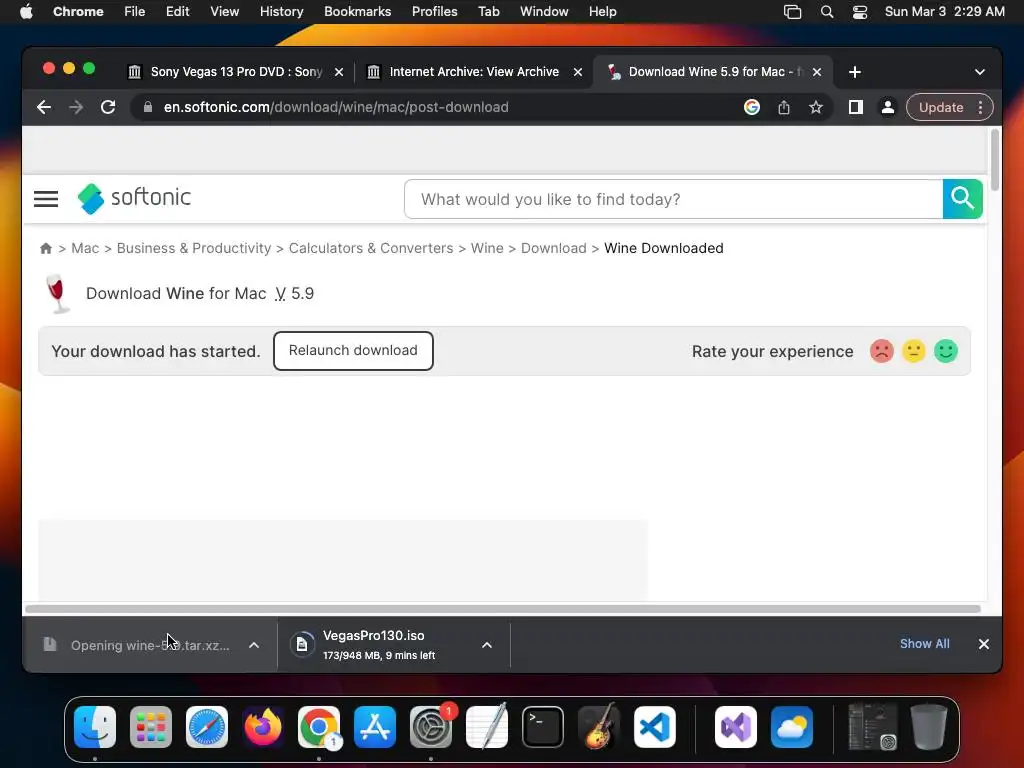The width and height of the screenshot is (1024, 768).
Task: Rate experience with green happy face
Action: coord(946,351)
